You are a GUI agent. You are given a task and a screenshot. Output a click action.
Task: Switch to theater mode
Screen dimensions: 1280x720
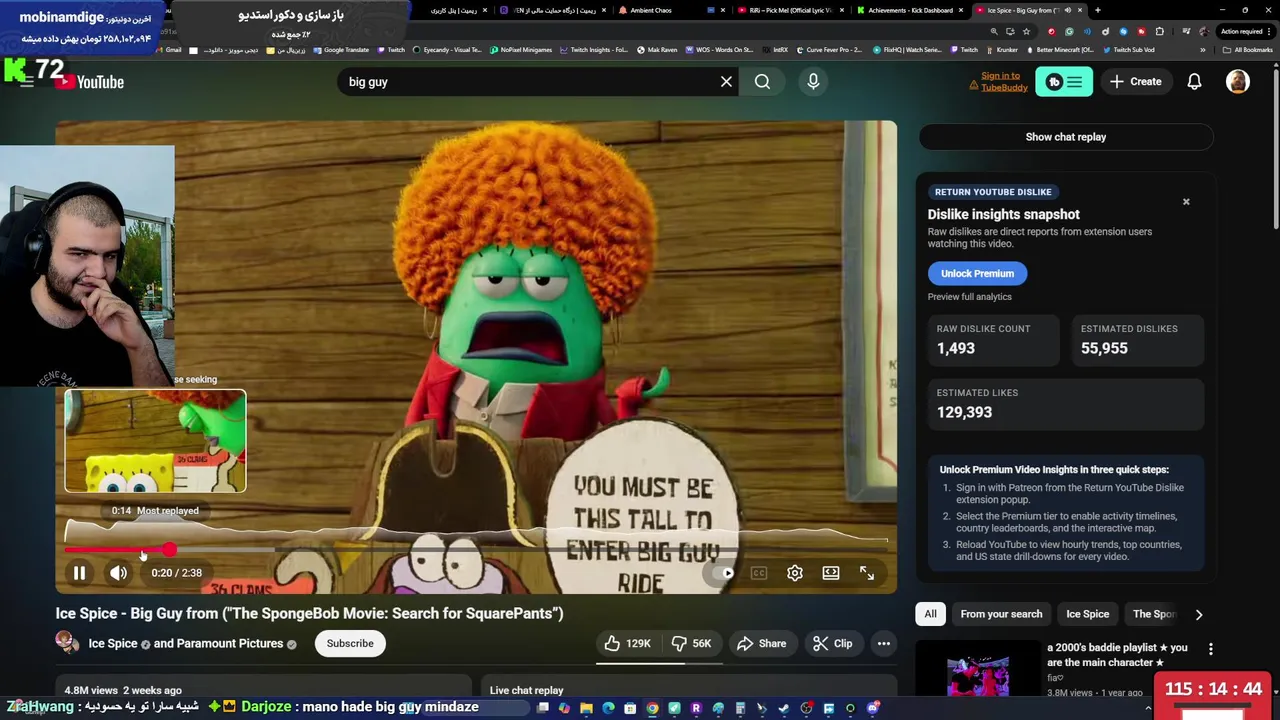[x=831, y=573]
